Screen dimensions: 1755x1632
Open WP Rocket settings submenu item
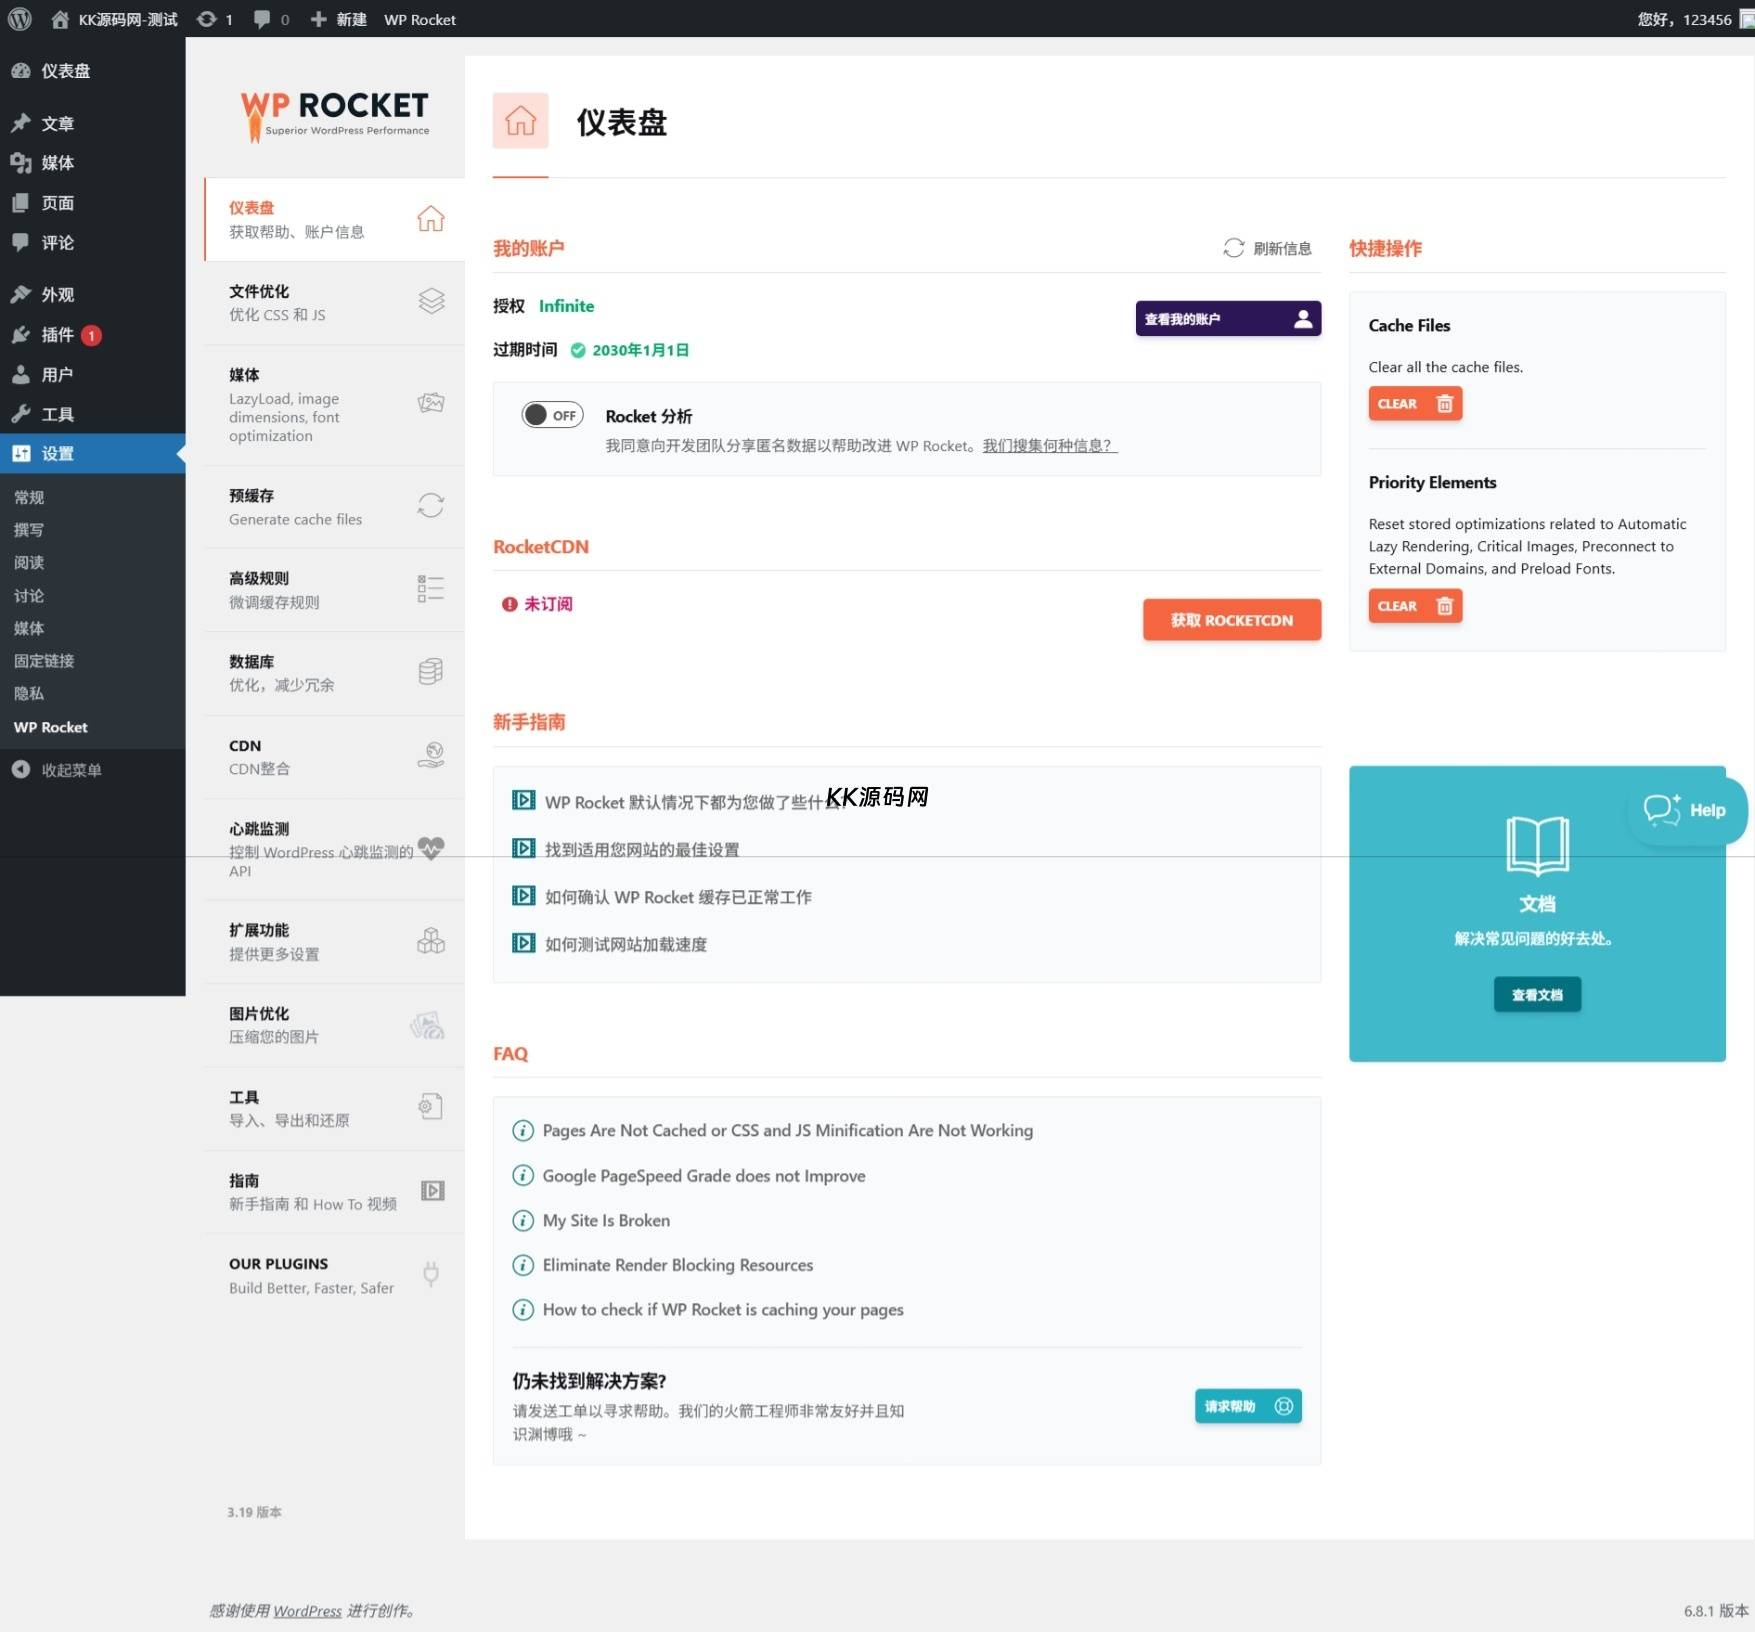click(51, 727)
